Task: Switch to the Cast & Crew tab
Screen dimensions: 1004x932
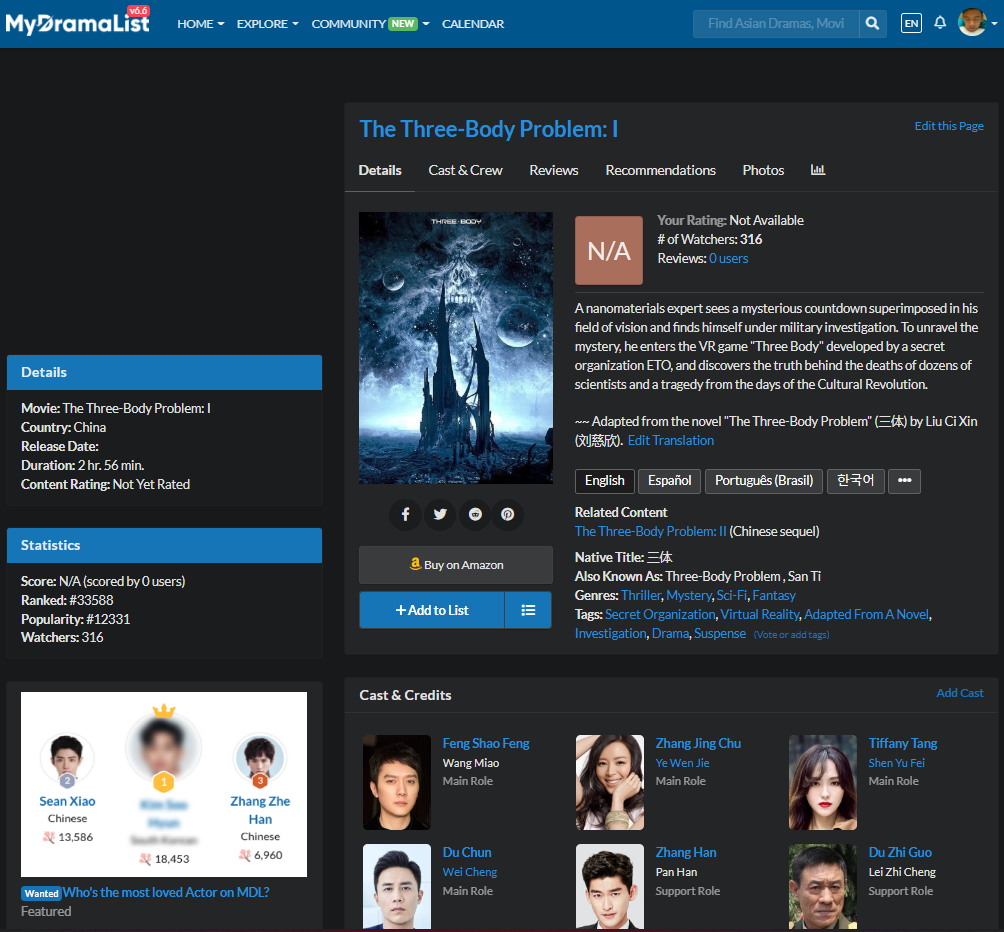Action: click(x=465, y=170)
